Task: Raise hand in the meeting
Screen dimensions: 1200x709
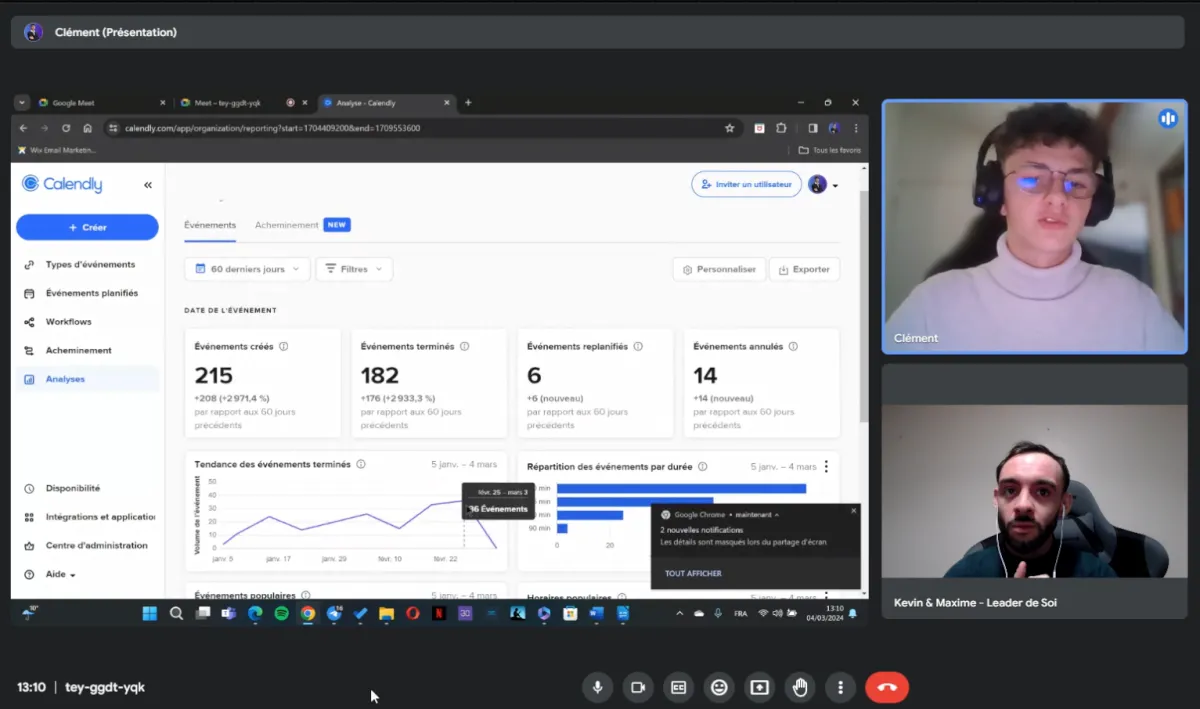Action: coord(800,687)
